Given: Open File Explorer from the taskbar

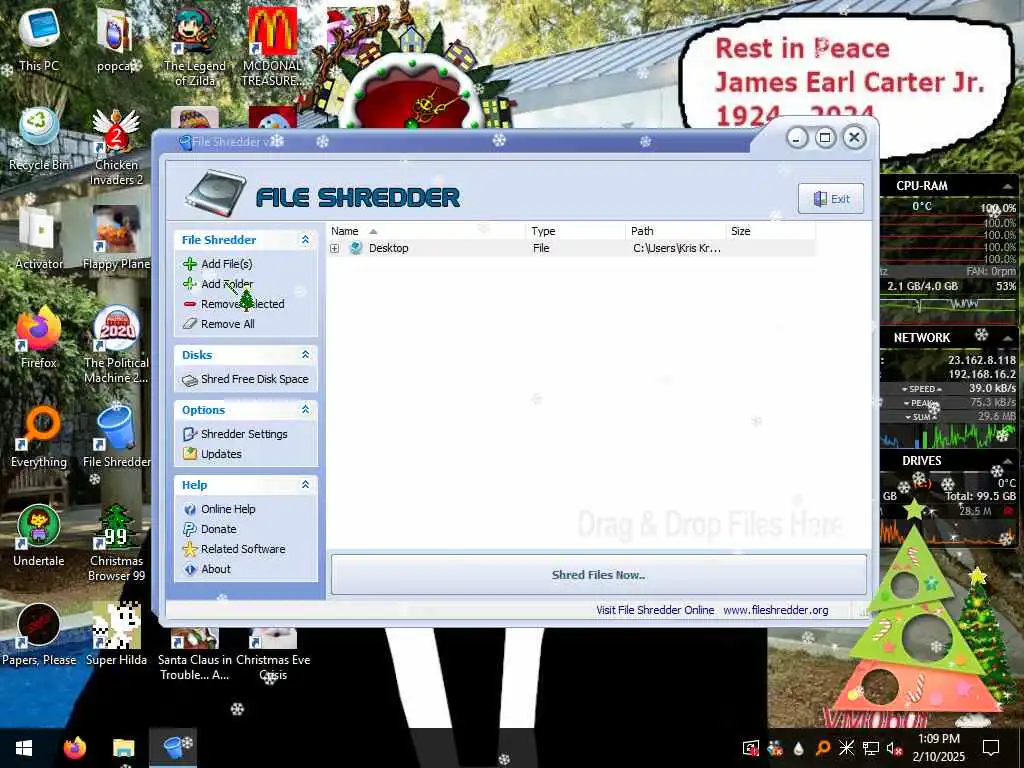Looking at the screenshot, I should 123,748.
